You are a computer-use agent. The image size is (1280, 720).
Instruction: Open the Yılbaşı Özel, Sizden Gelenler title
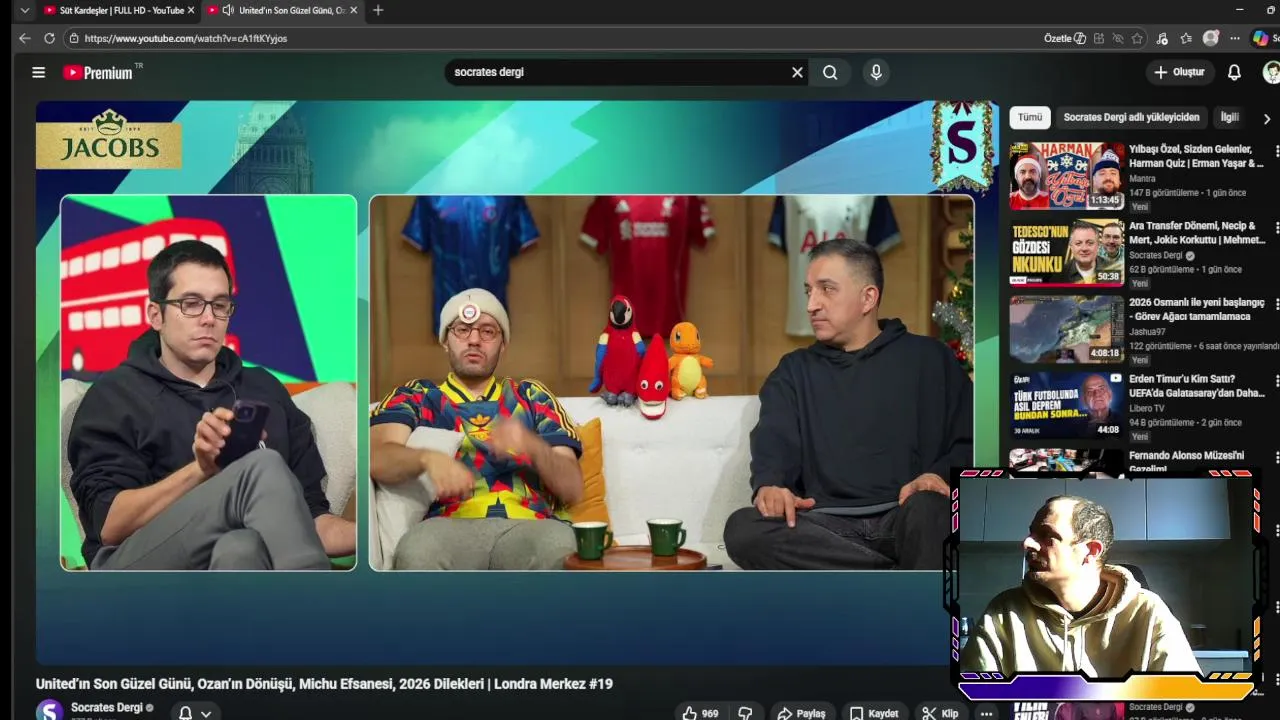coord(1197,156)
